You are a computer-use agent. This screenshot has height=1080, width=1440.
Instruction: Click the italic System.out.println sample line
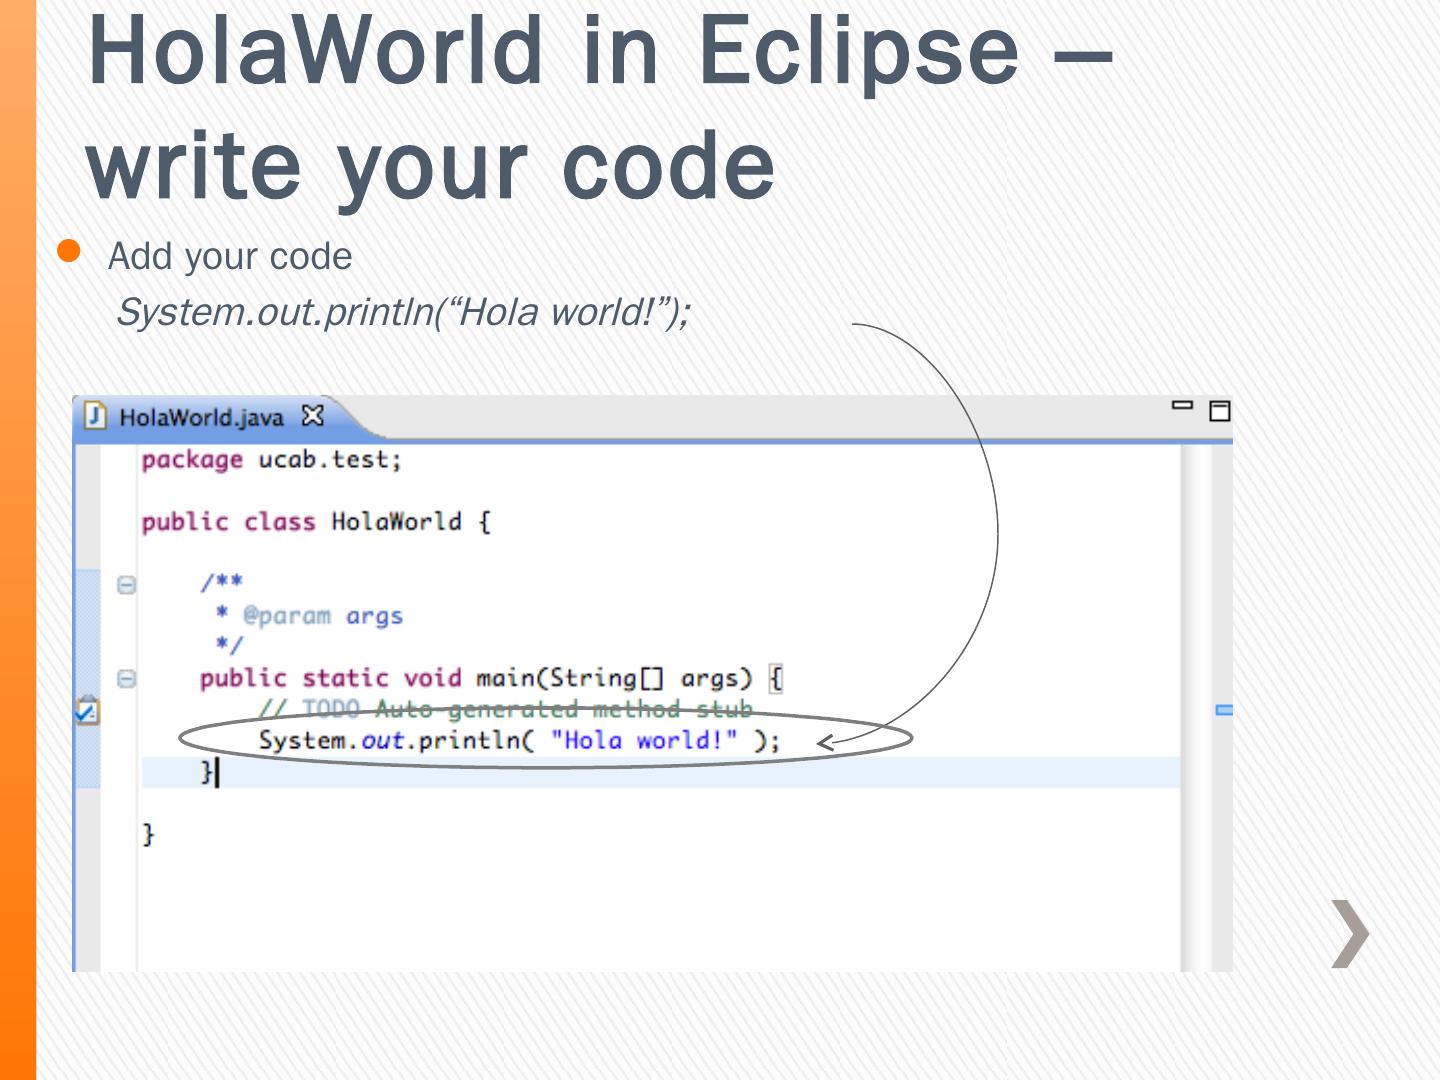click(404, 312)
